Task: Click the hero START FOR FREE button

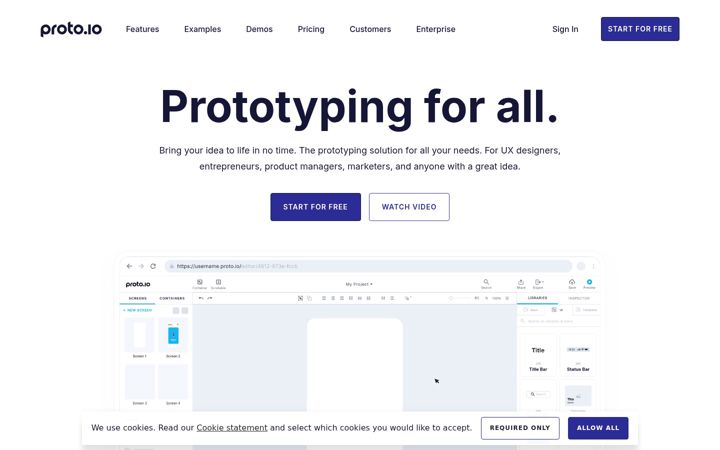Action: pos(315,207)
